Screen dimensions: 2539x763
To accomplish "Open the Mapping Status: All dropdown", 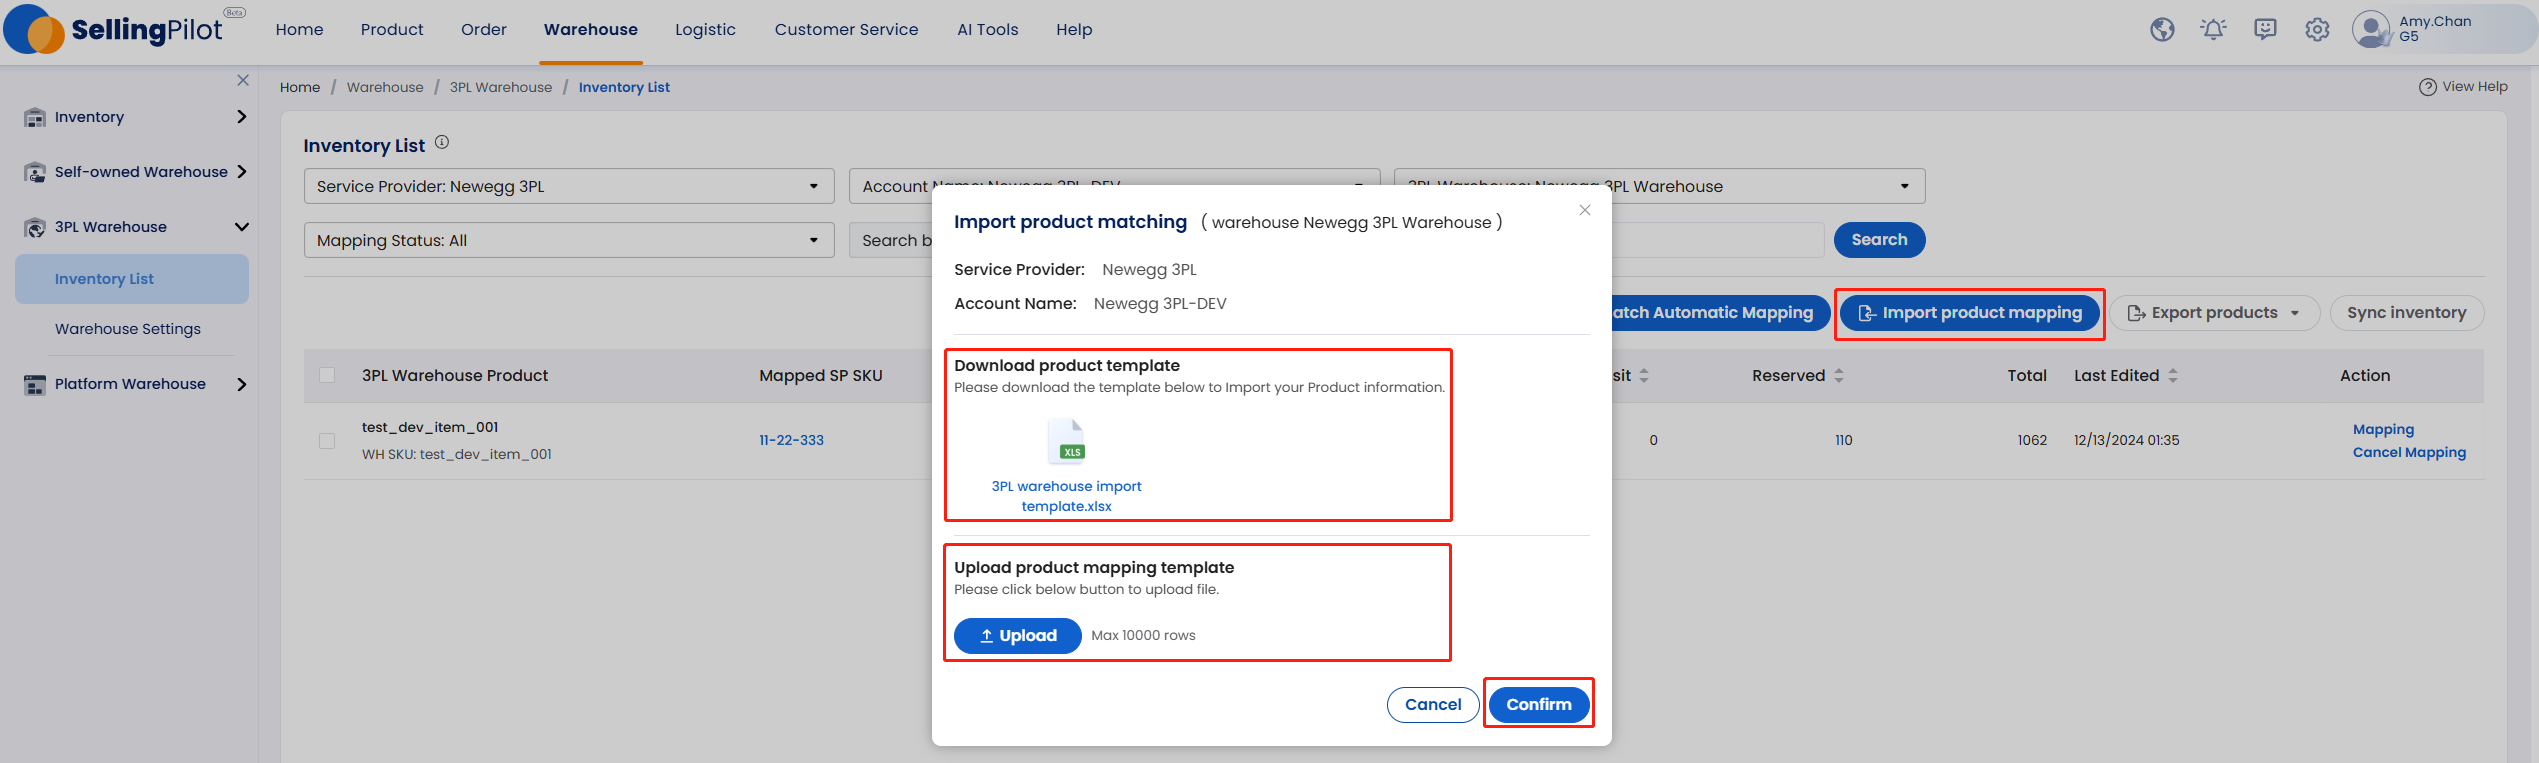I will [x=569, y=240].
